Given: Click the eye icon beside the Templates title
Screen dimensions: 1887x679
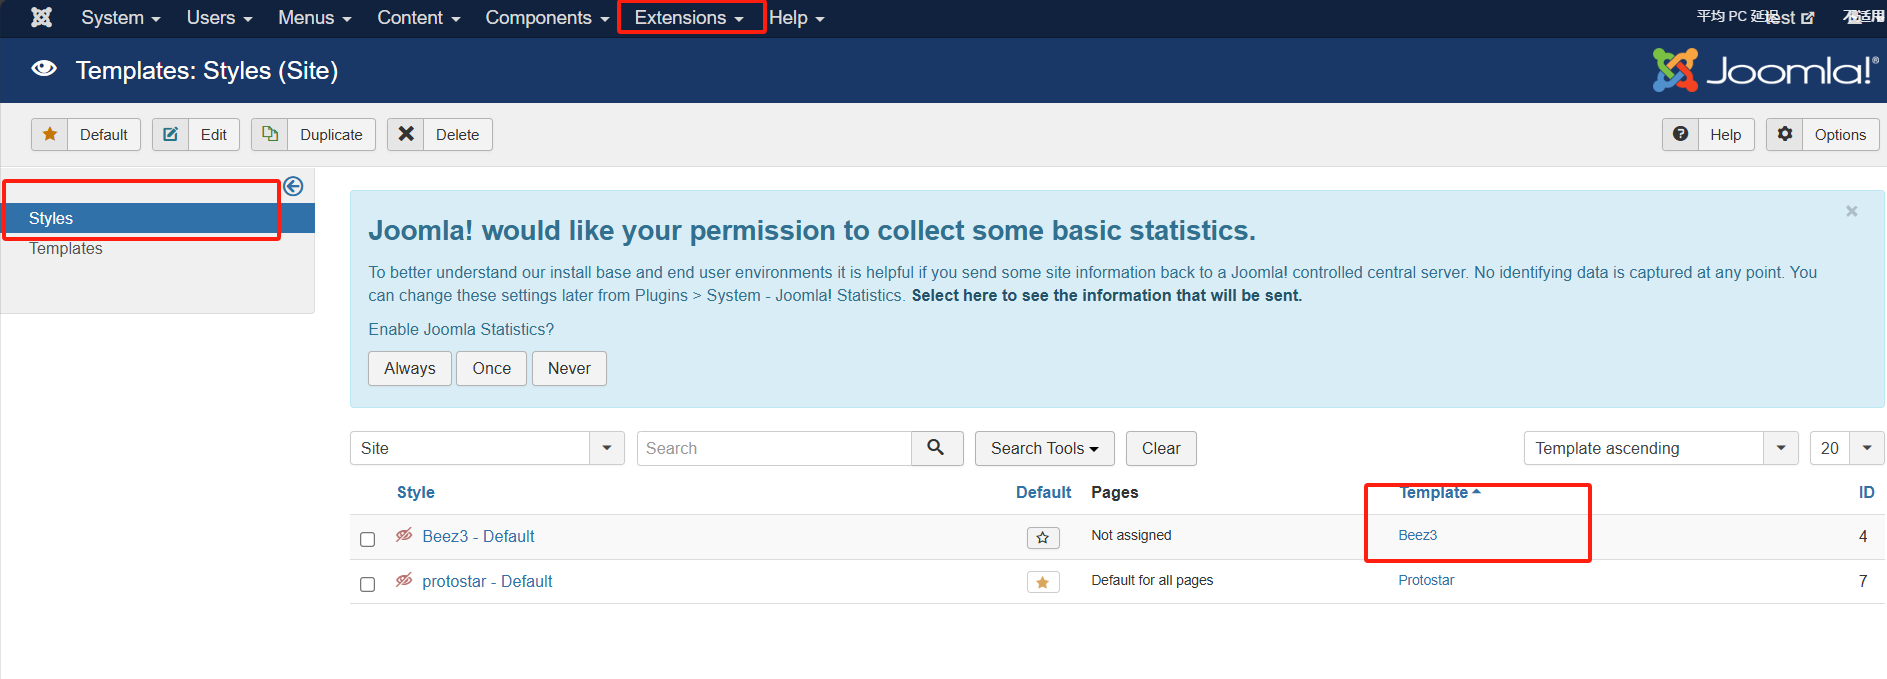Looking at the screenshot, I should point(44,68).
